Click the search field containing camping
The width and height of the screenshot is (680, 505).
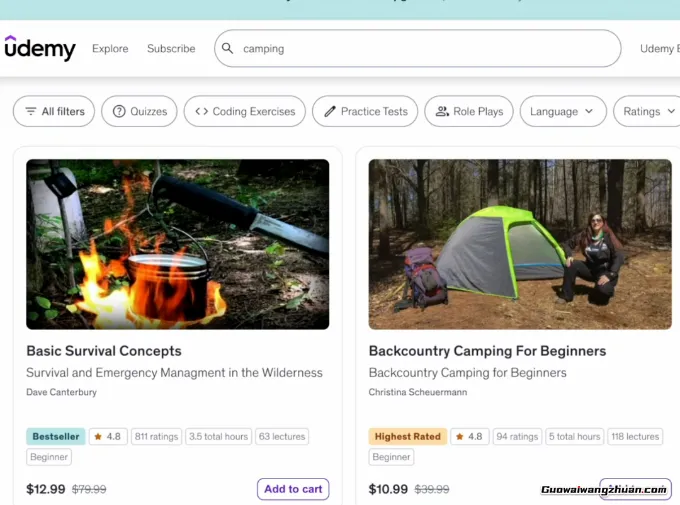pos(420,48)
